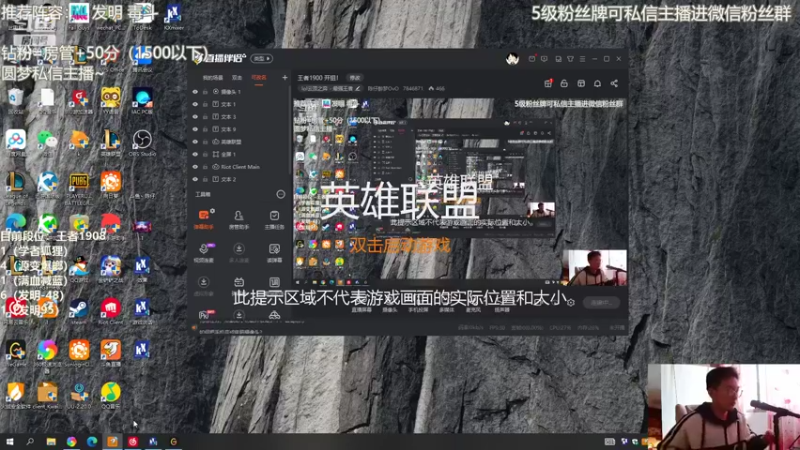This screenshot has width=800, height=450.
Task: Open the notification bell icon
Action: (x=597, y=83)
